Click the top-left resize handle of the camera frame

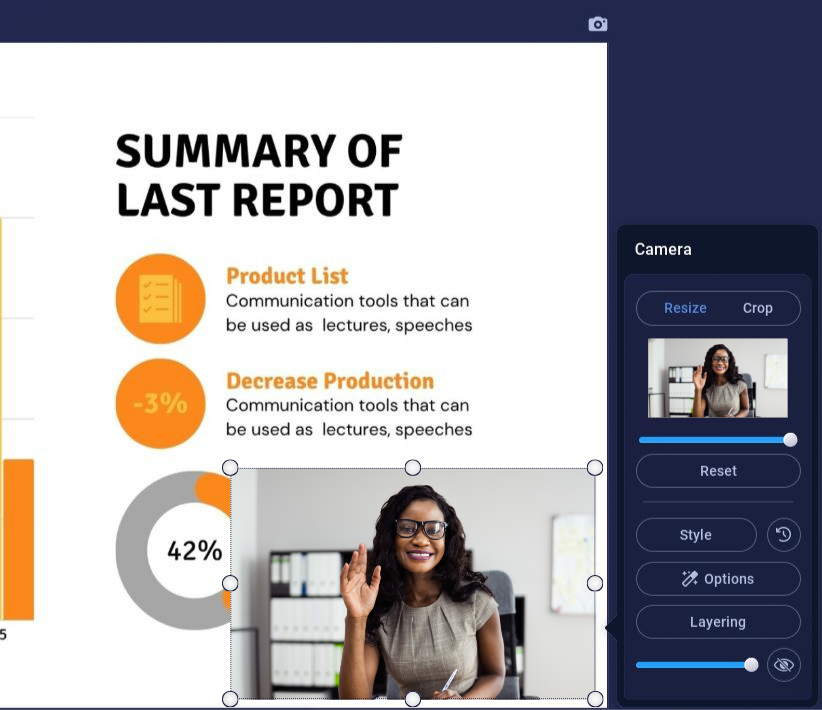click(230, 468)
